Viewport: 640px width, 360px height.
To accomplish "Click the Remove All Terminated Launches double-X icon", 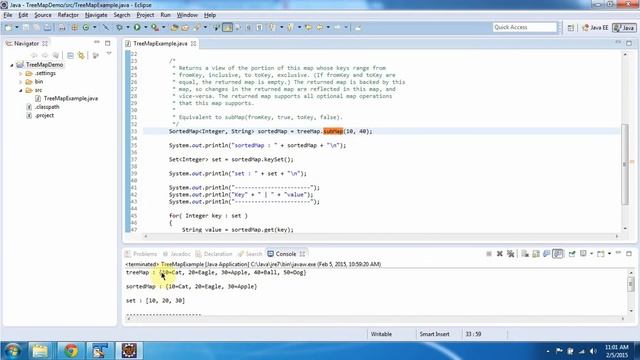I will (x=510, y=254).
